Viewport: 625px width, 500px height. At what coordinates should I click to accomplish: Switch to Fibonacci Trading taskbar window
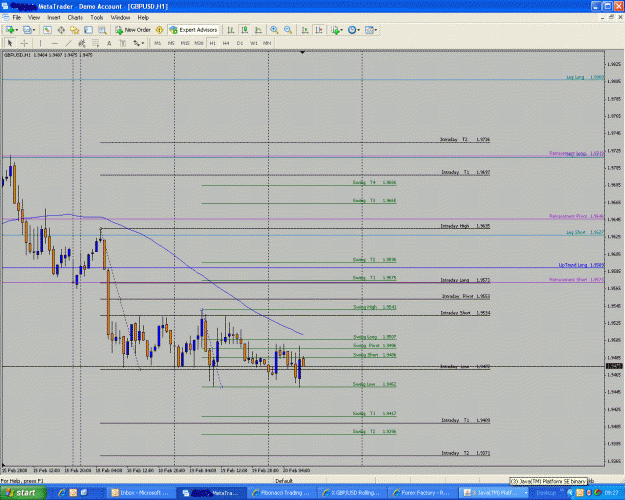pyautogui.click(x=281, y=493)
